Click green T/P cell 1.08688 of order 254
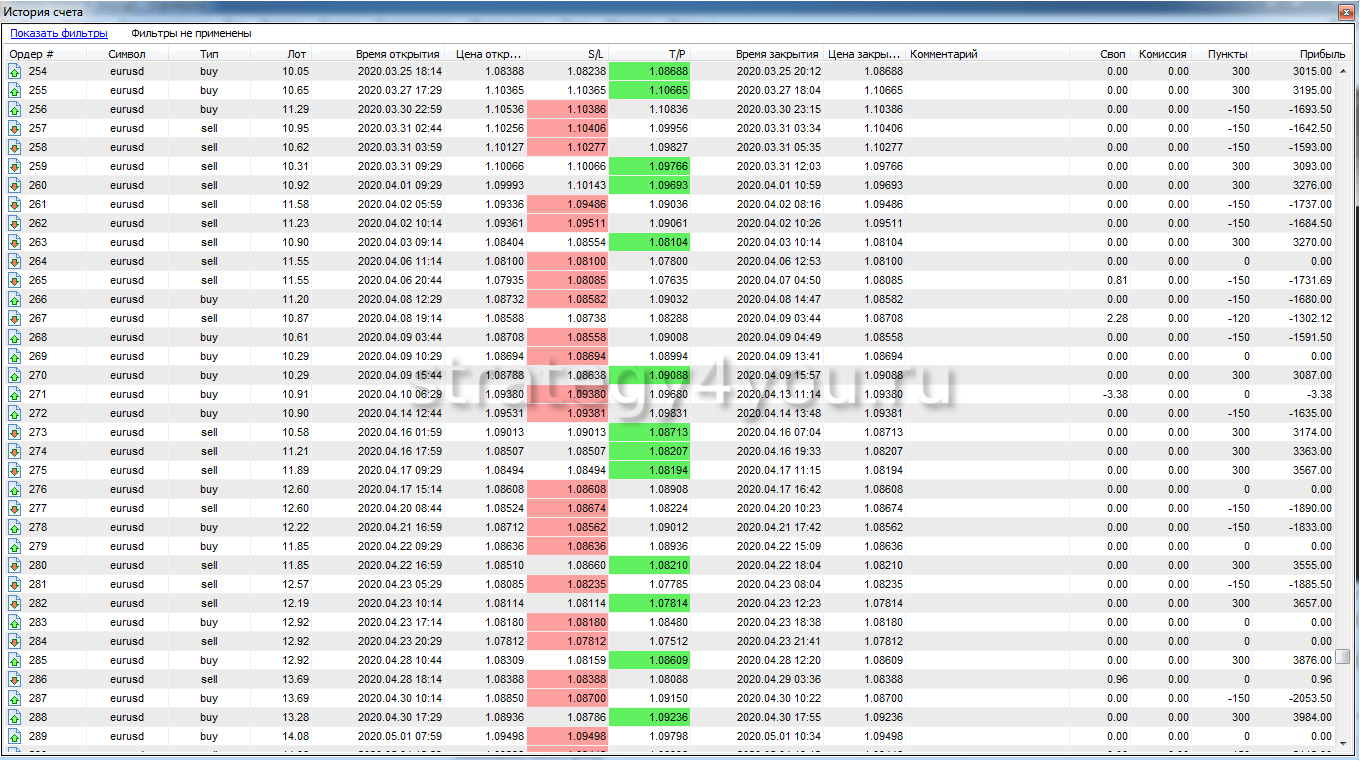 [x=649, y=71]
